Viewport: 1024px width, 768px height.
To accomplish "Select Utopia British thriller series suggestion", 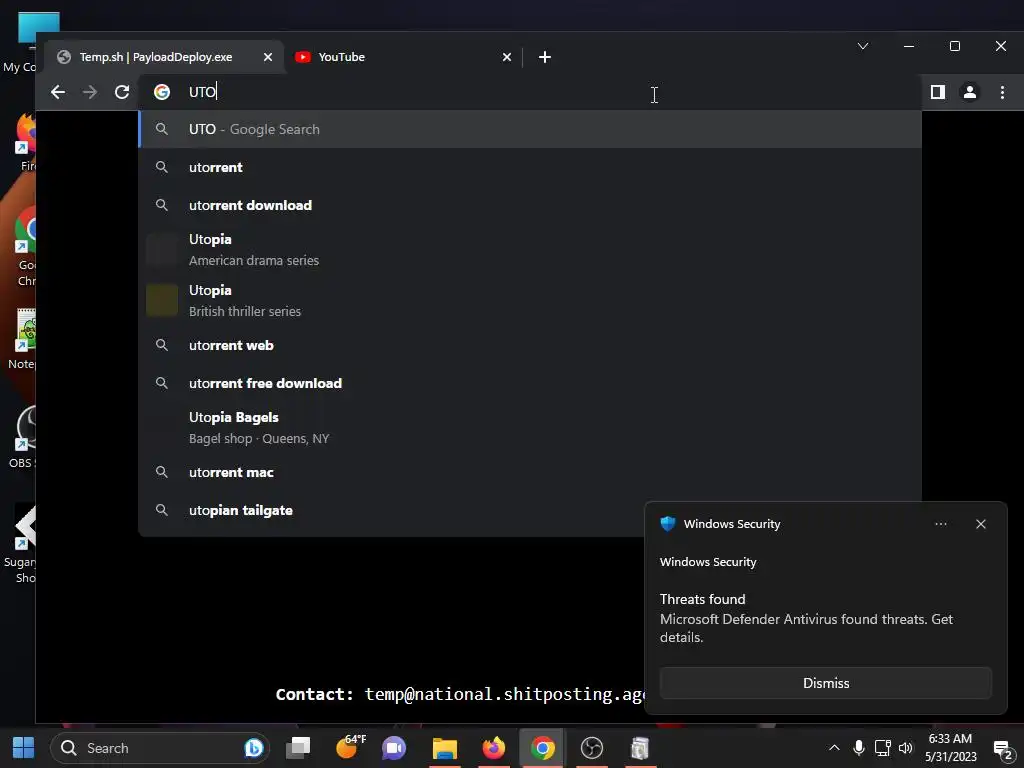I will (x=530, y=300).
